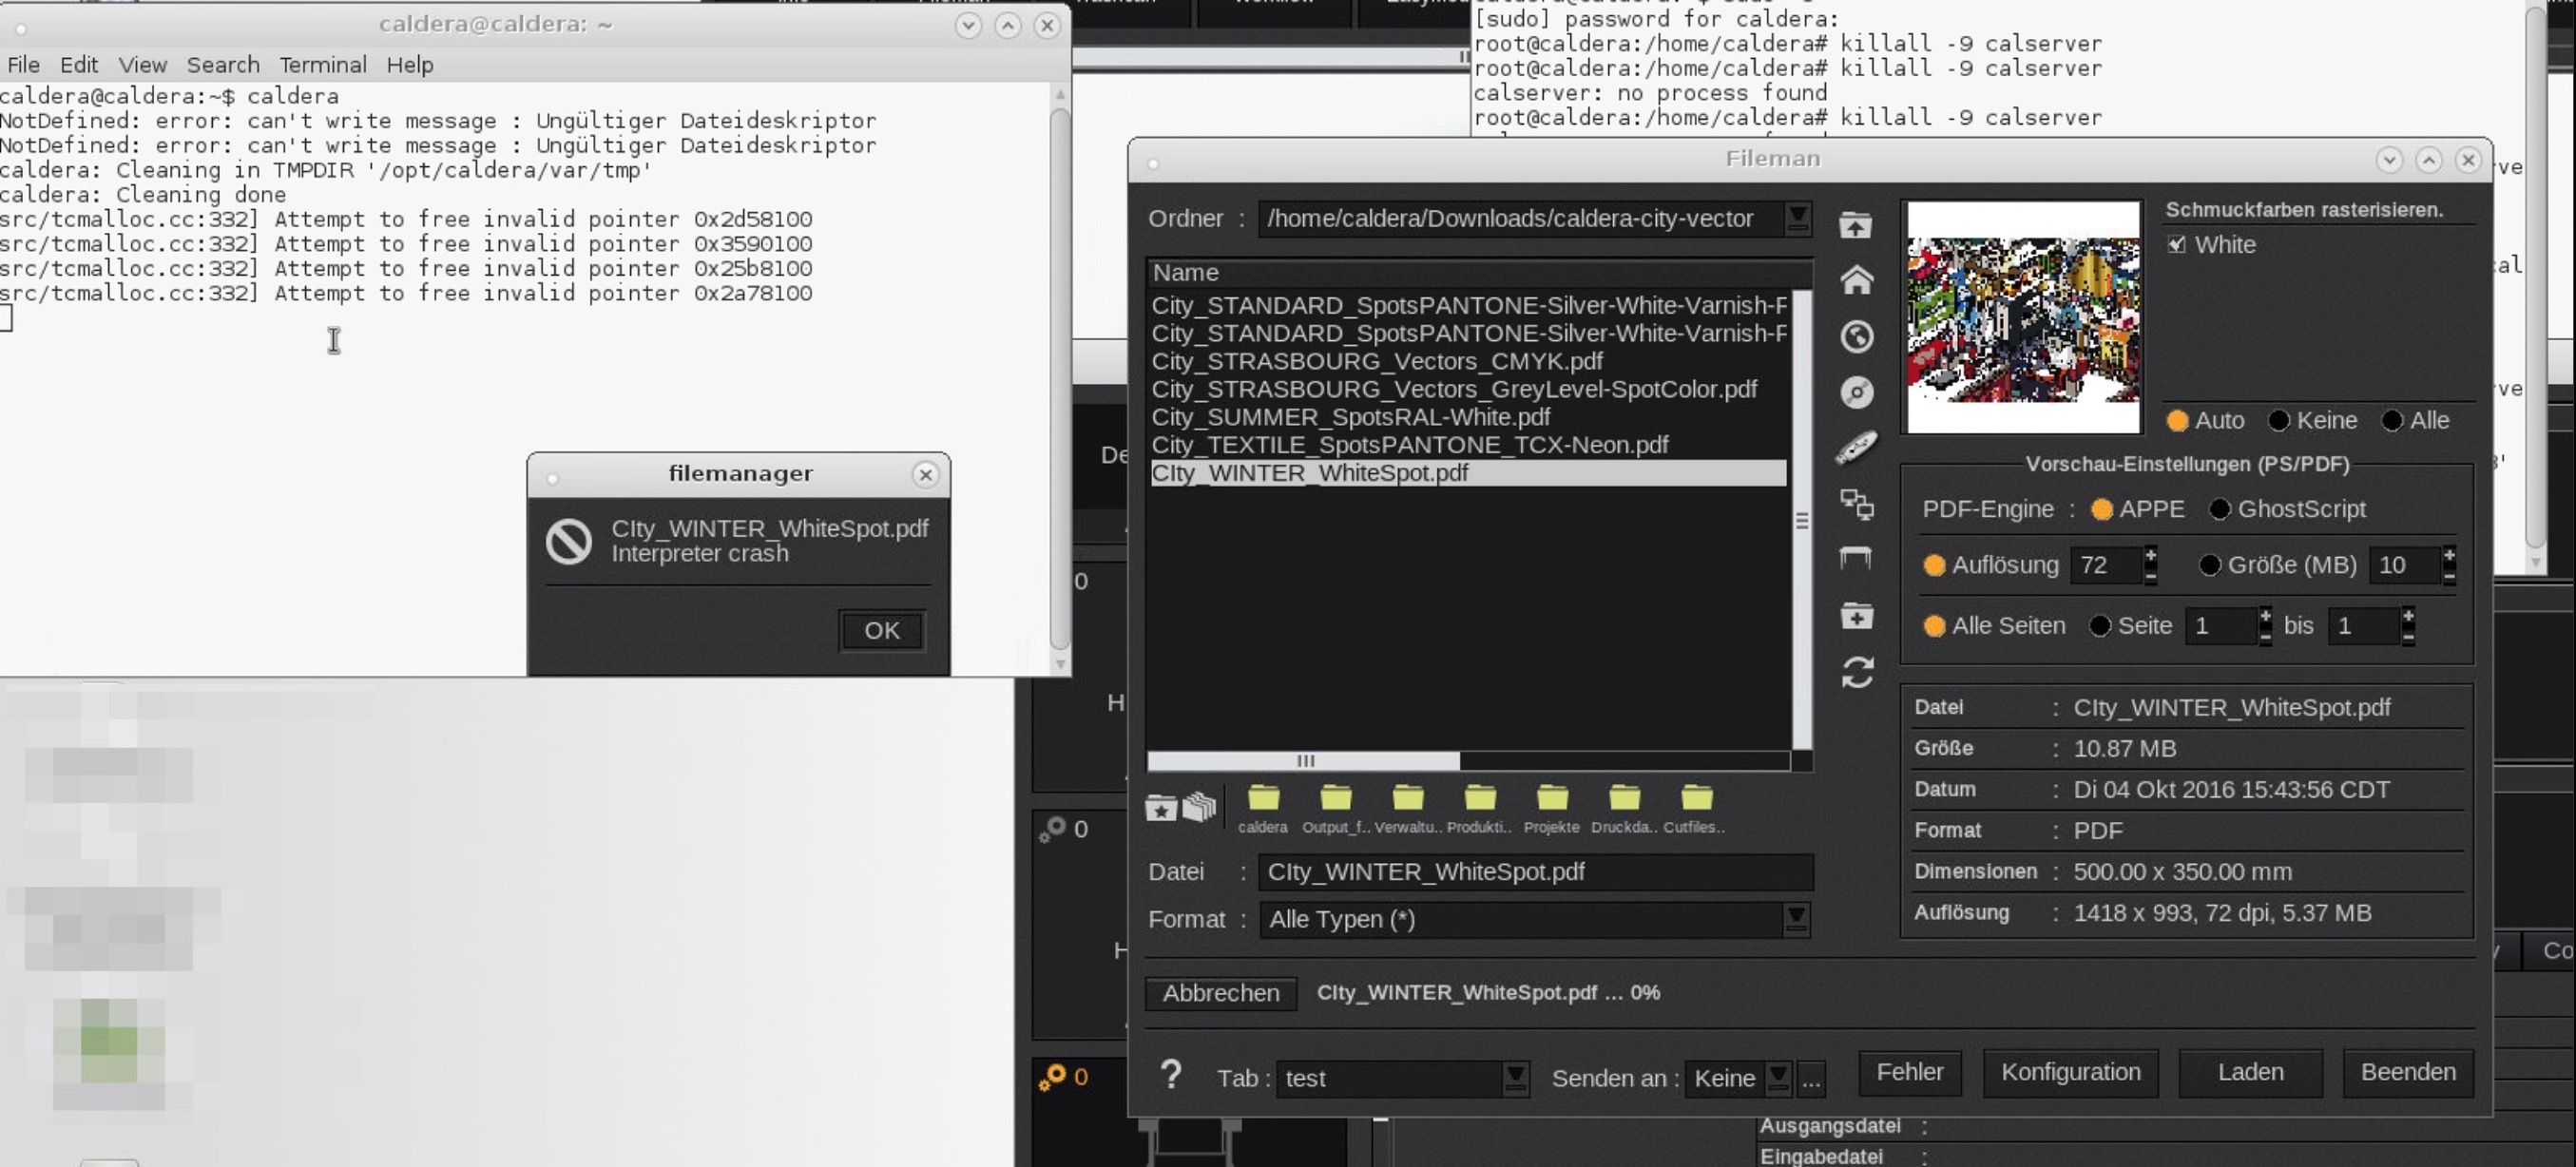Navigate to parent folder in Fileman
2576x1167 pixels.
pos(1858,226)
